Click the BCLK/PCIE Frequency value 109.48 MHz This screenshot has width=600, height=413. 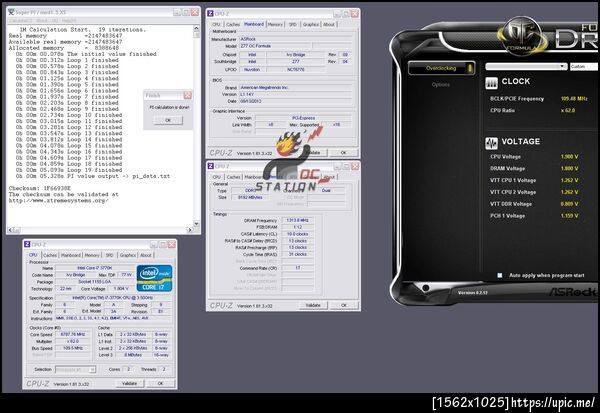pos(574,99)
